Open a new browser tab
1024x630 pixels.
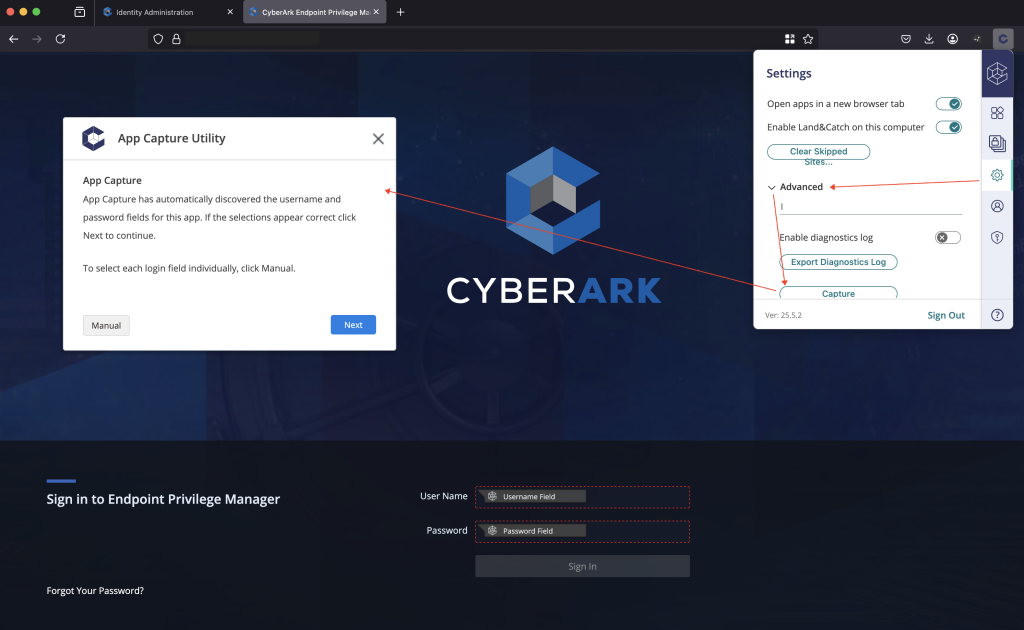coord(400,12)
